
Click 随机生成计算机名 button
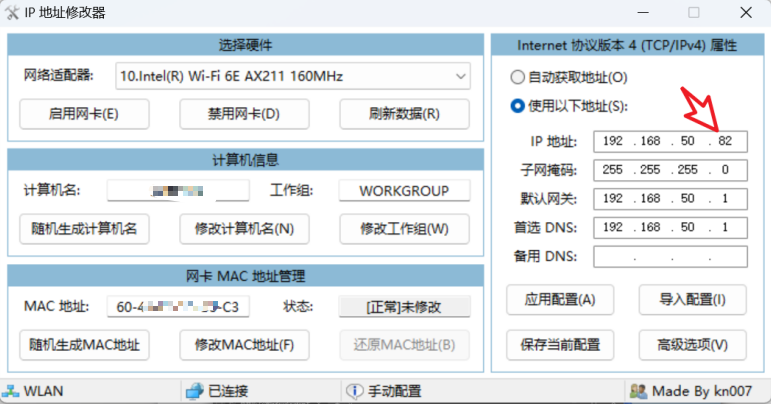tap(84, 229)
